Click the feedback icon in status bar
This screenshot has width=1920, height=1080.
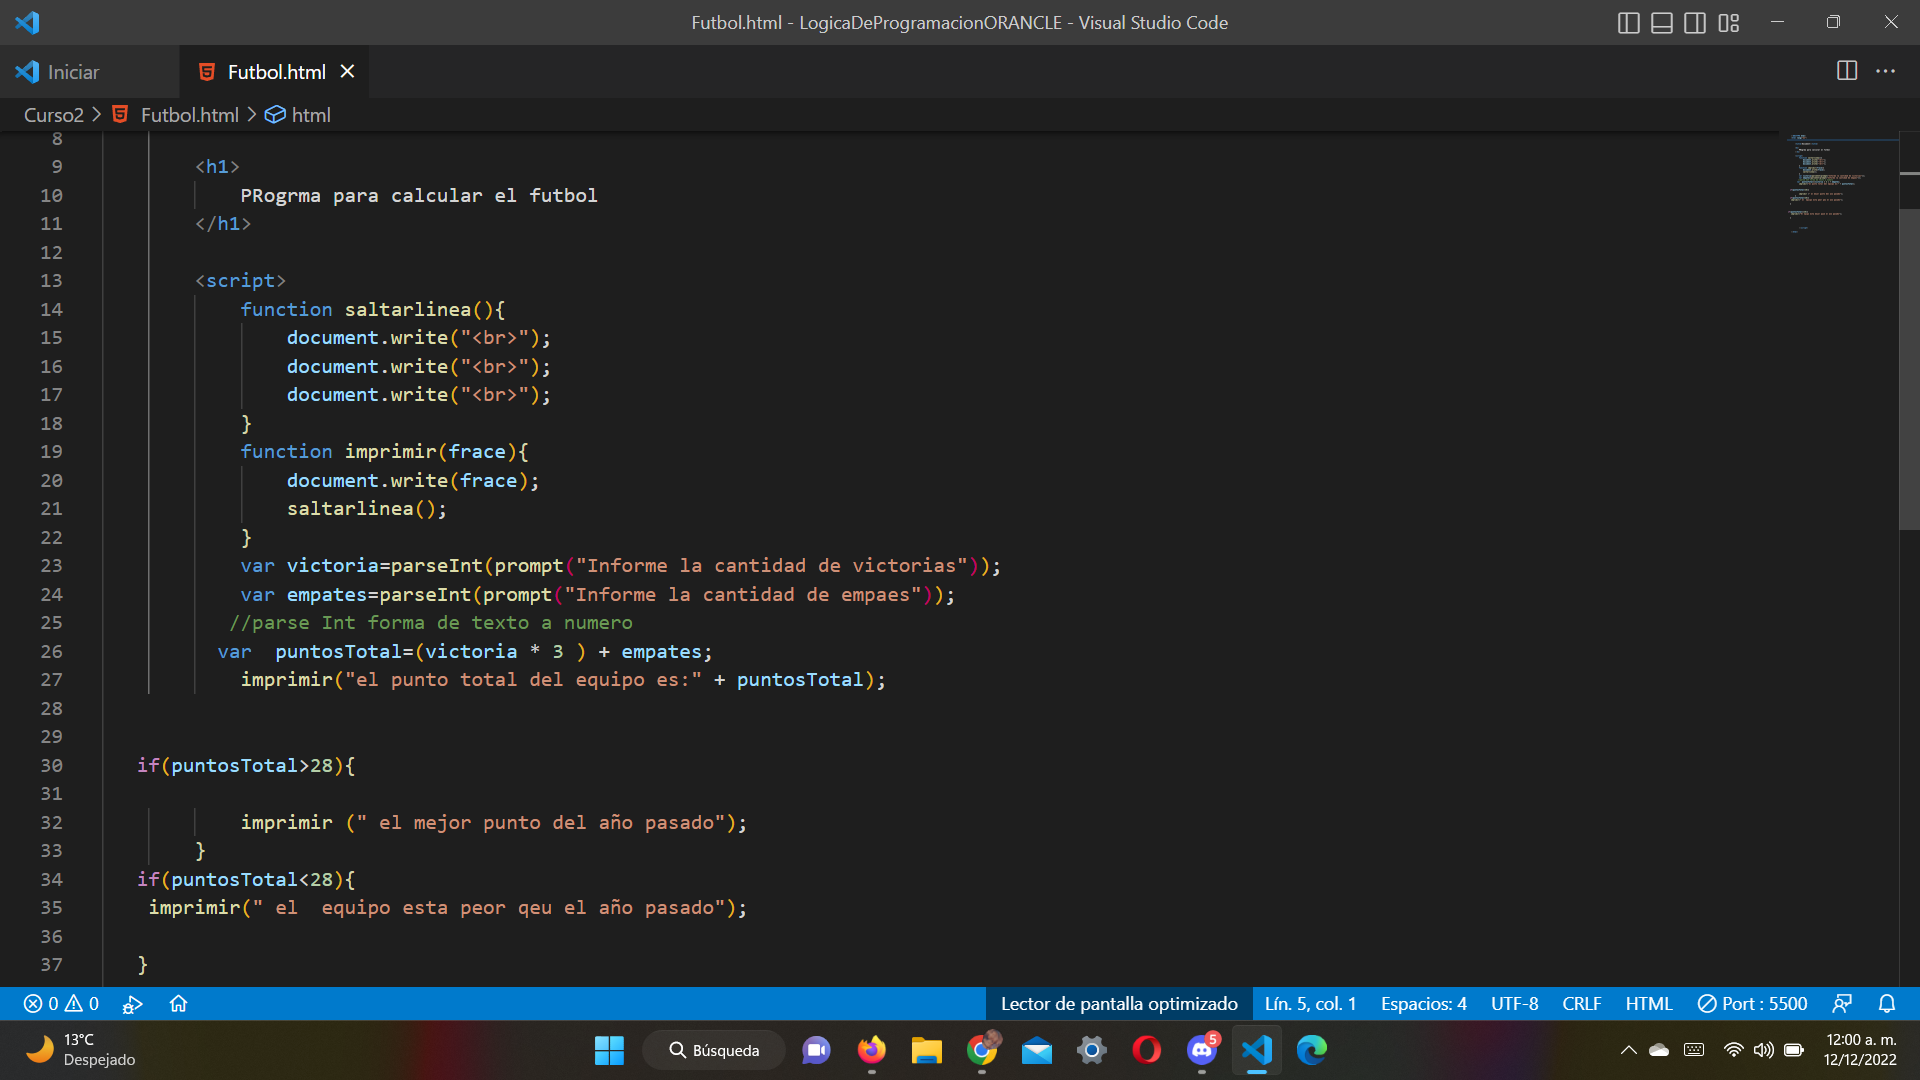coord(1842,1004)
